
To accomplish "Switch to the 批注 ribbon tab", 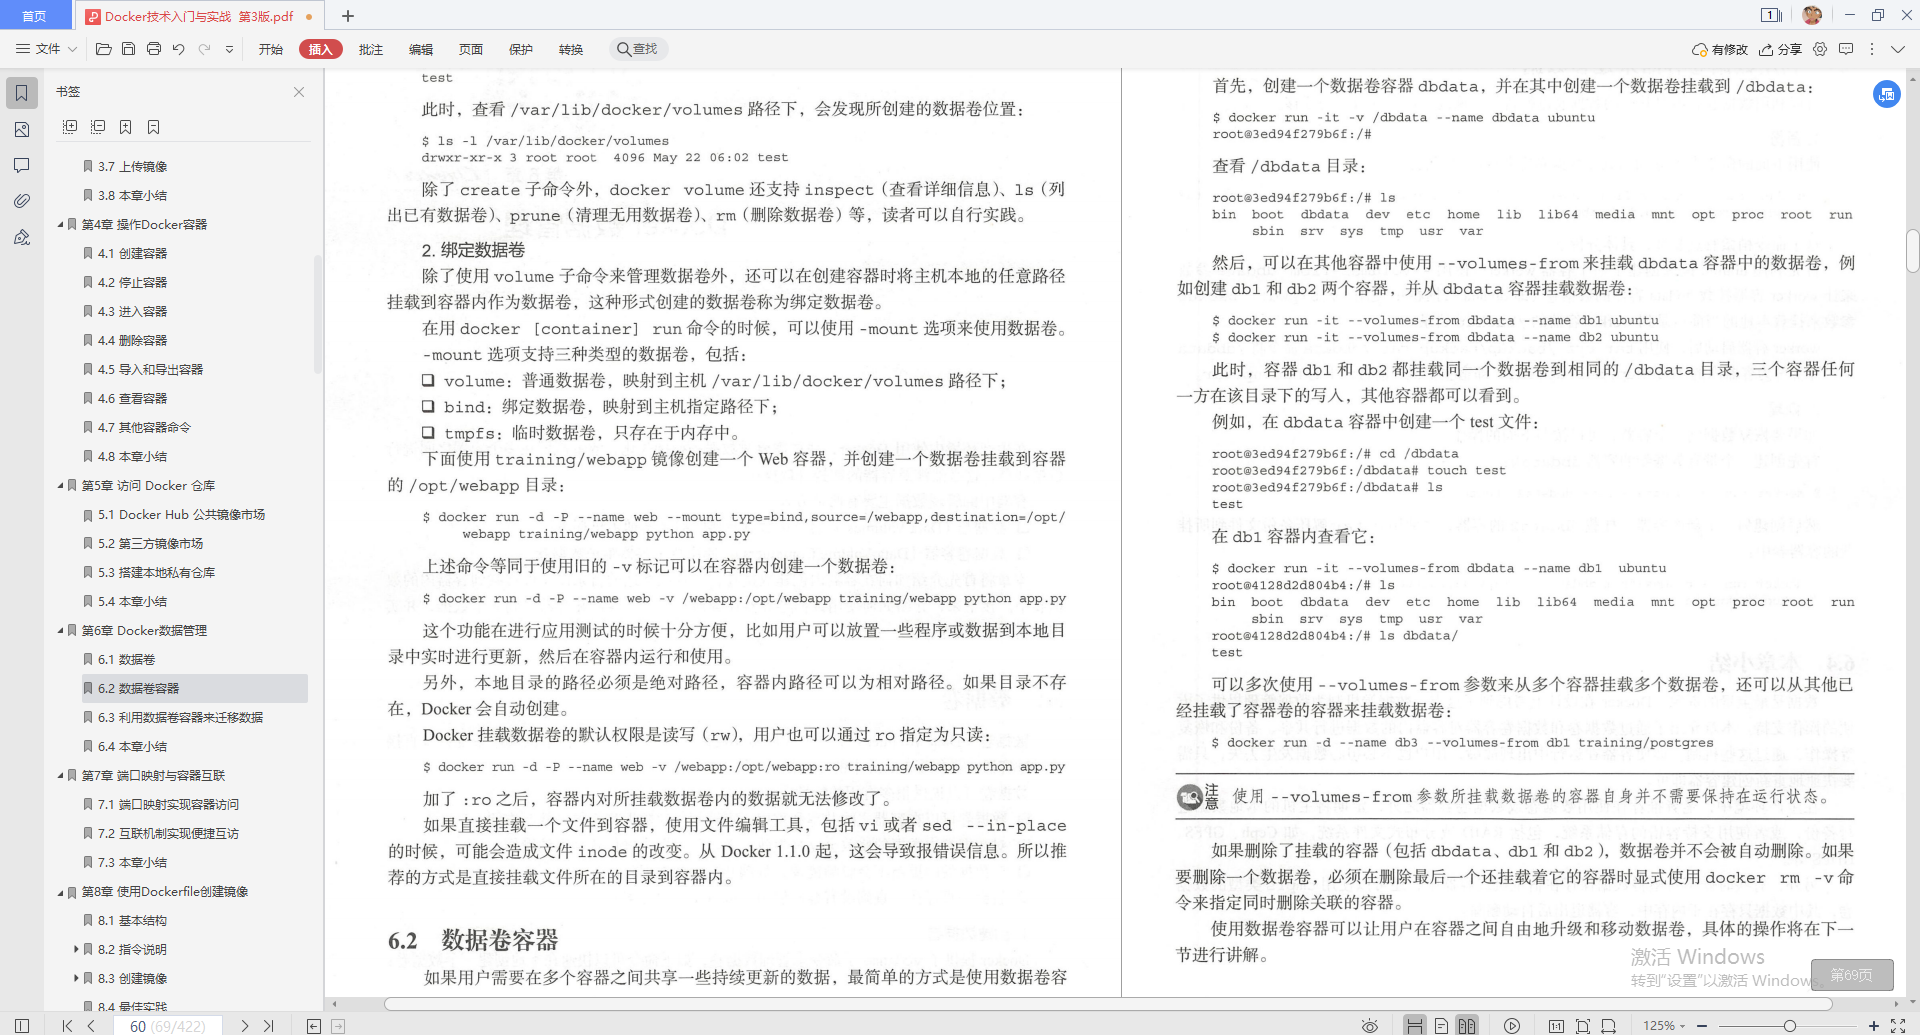I will click(371, 49).
